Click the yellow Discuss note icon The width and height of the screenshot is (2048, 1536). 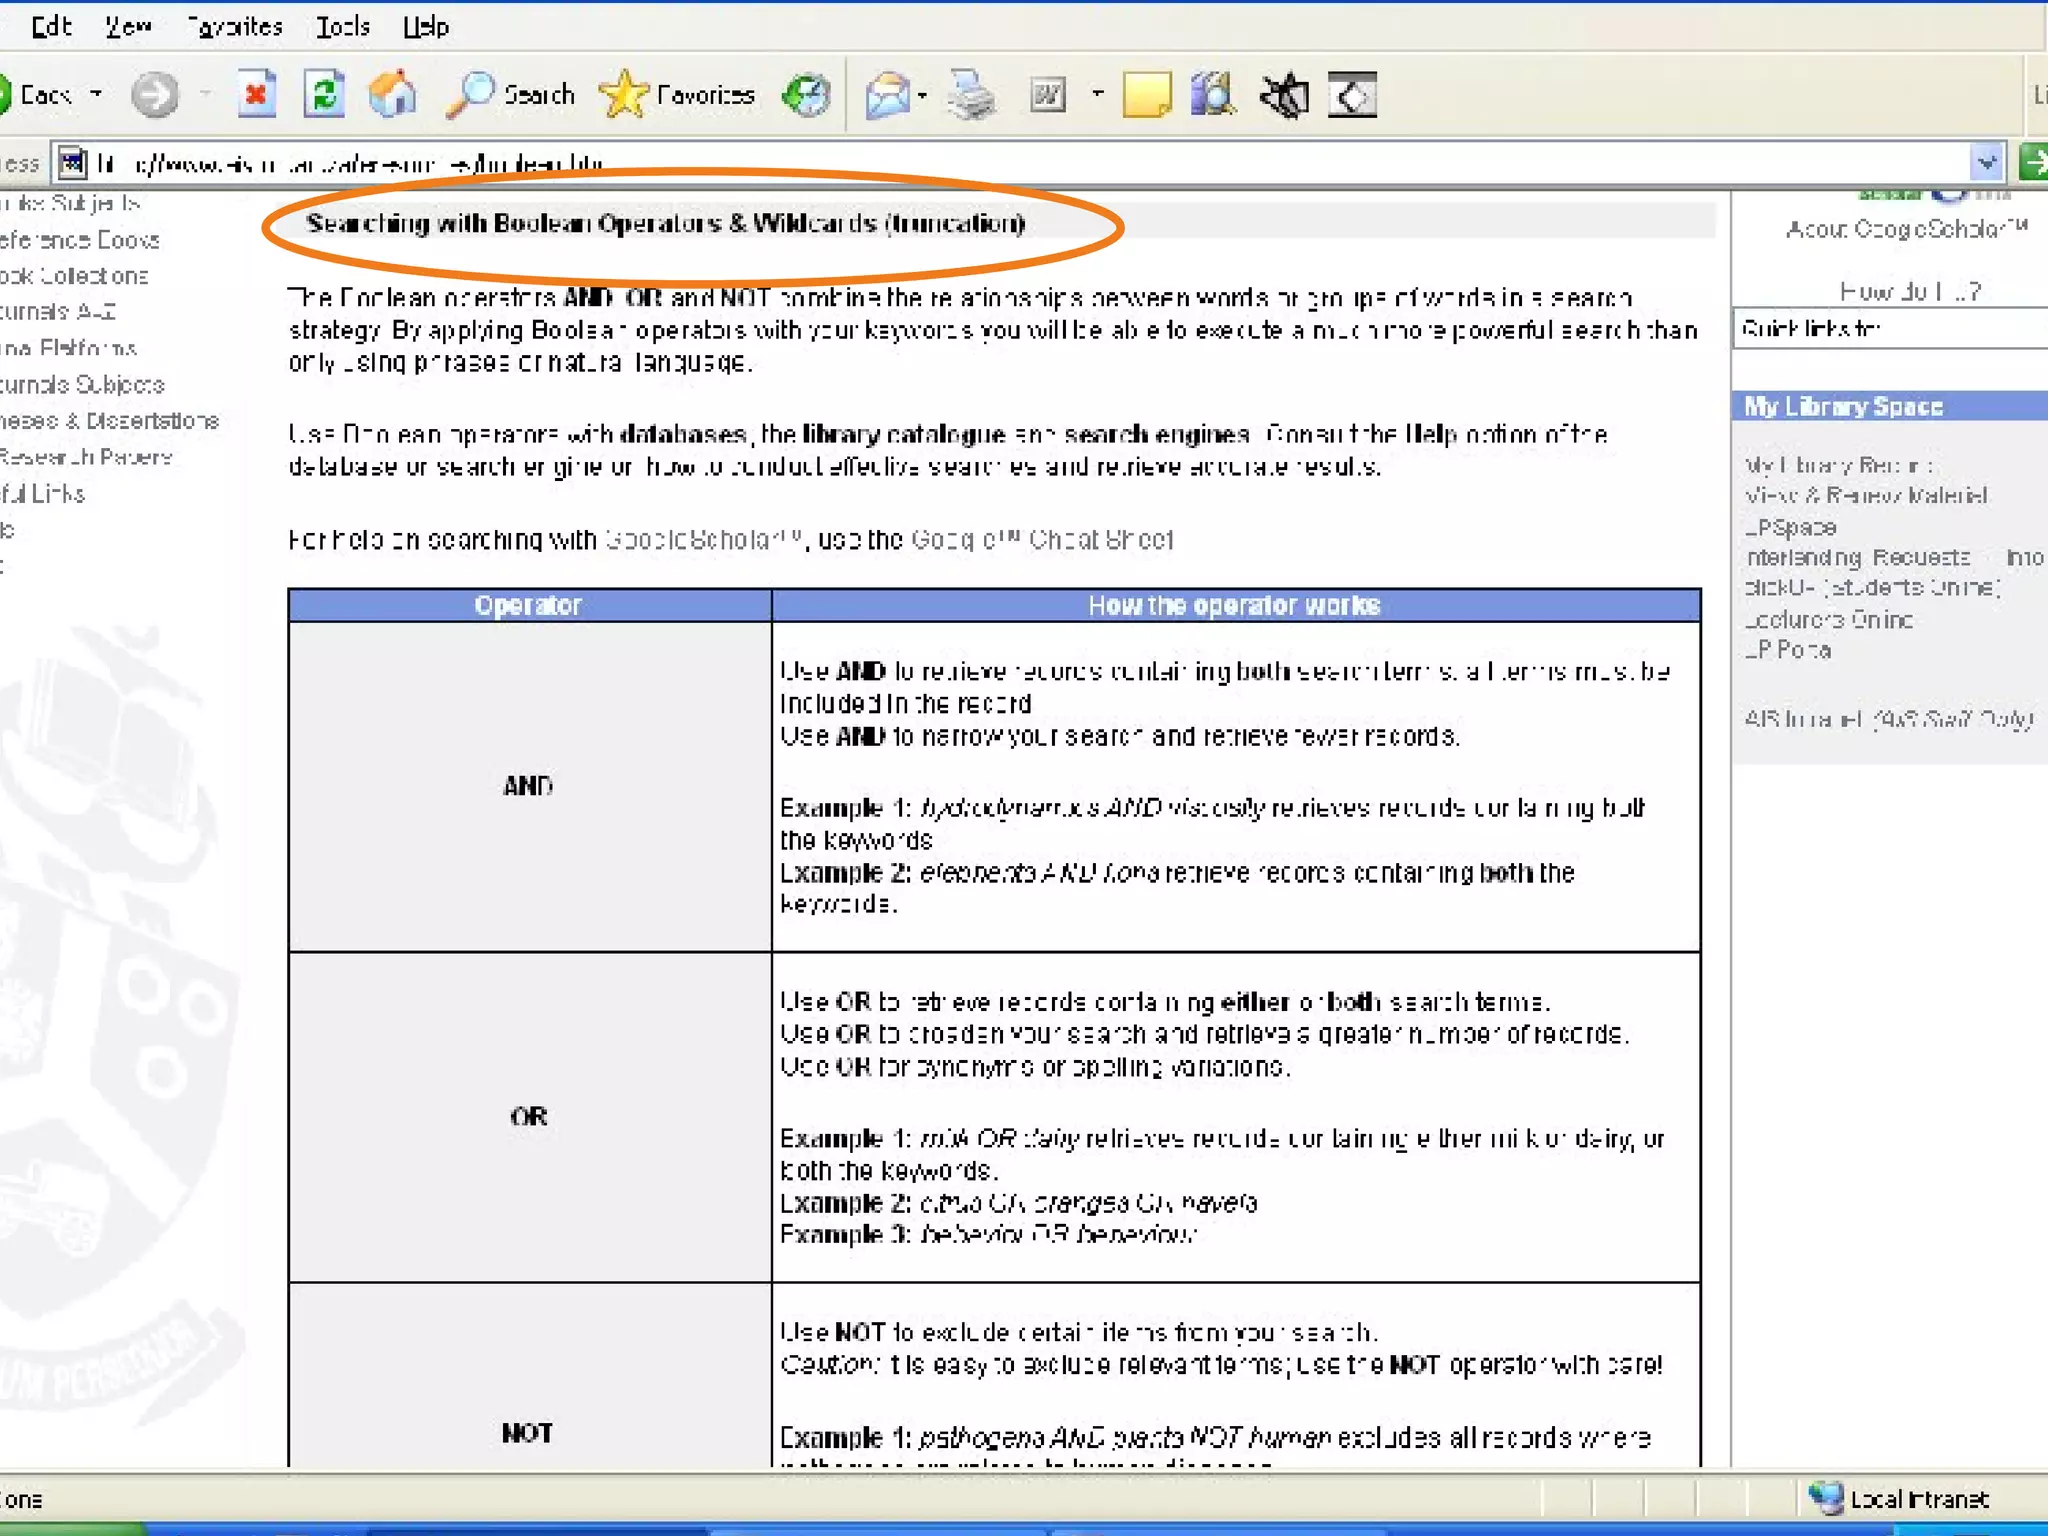tap(1146, 96)
